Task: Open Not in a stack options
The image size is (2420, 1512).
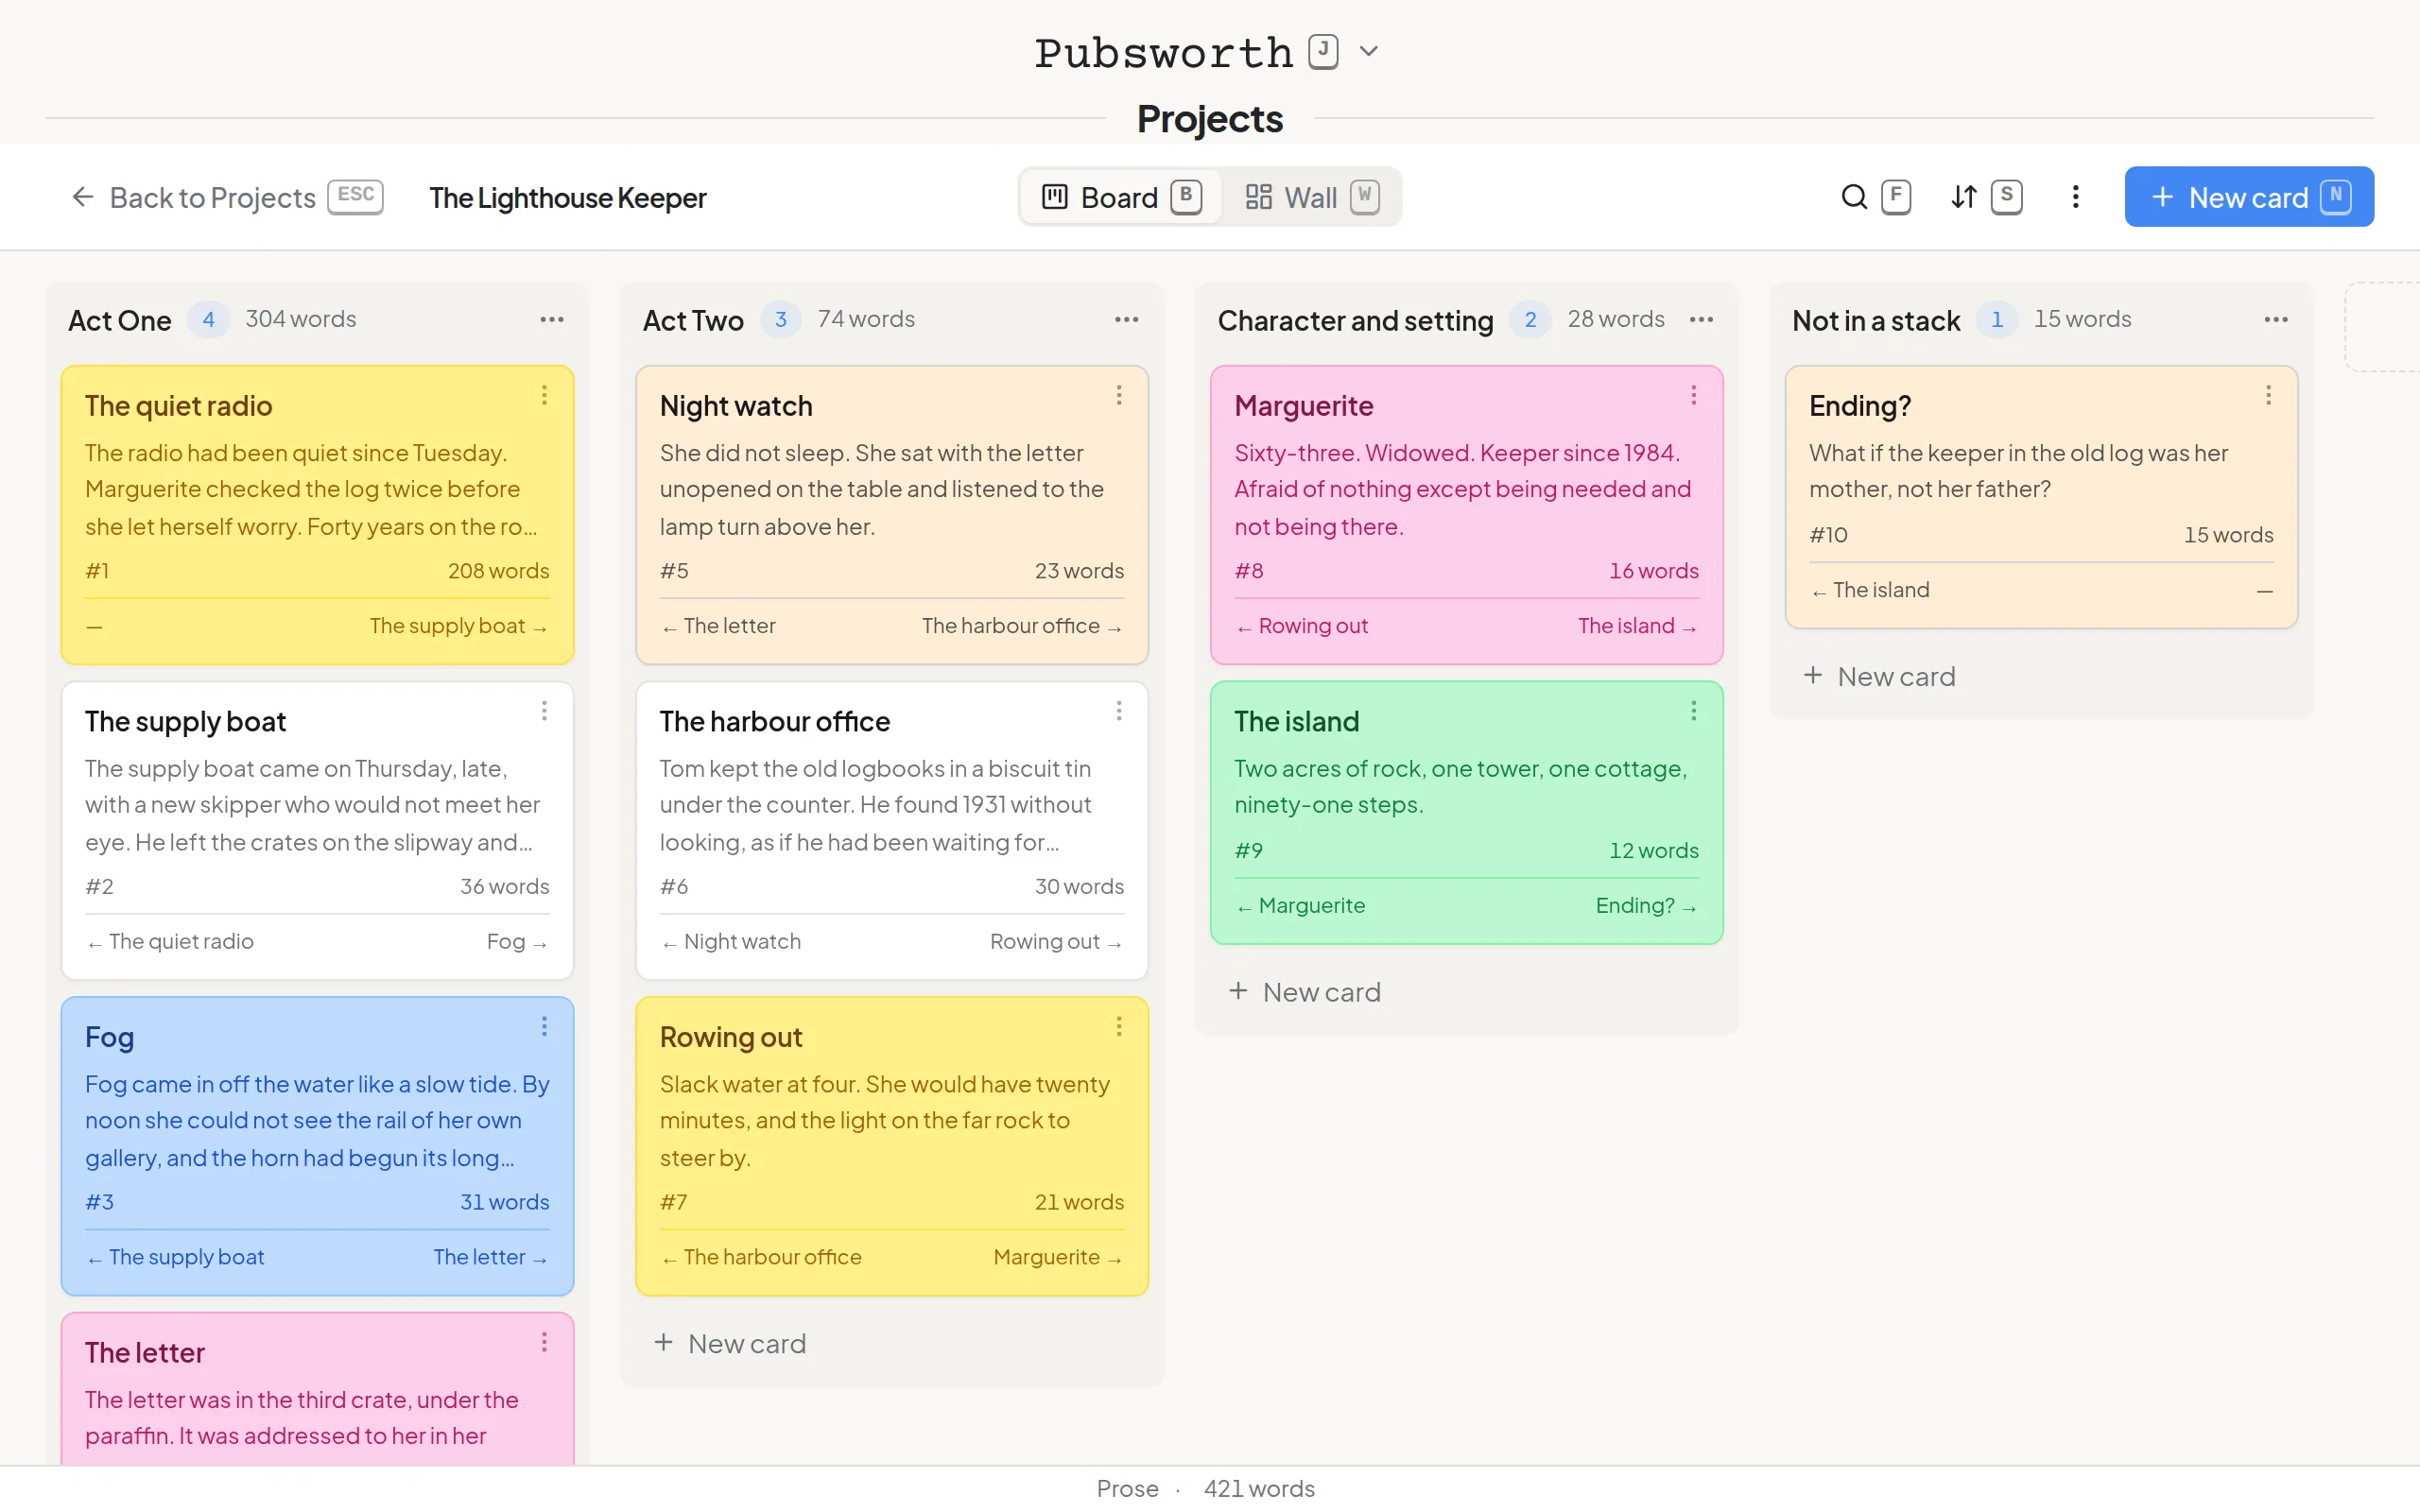Action: click(2276, 319)
